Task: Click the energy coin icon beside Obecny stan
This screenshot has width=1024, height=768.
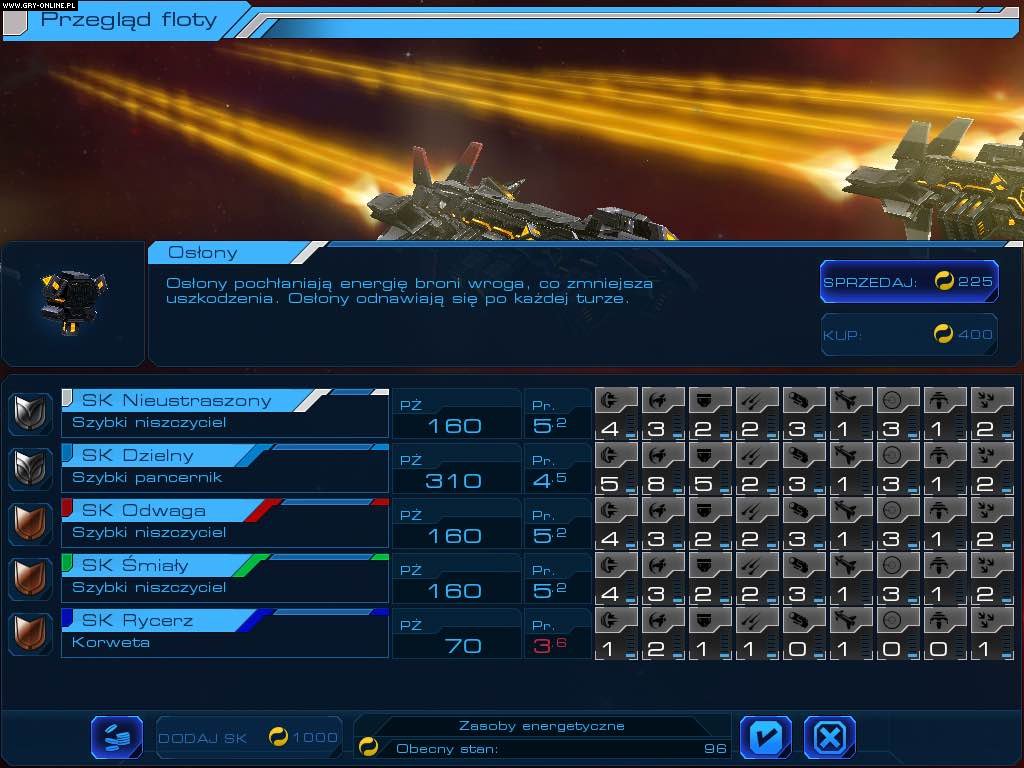Action: tap(368, 746)
